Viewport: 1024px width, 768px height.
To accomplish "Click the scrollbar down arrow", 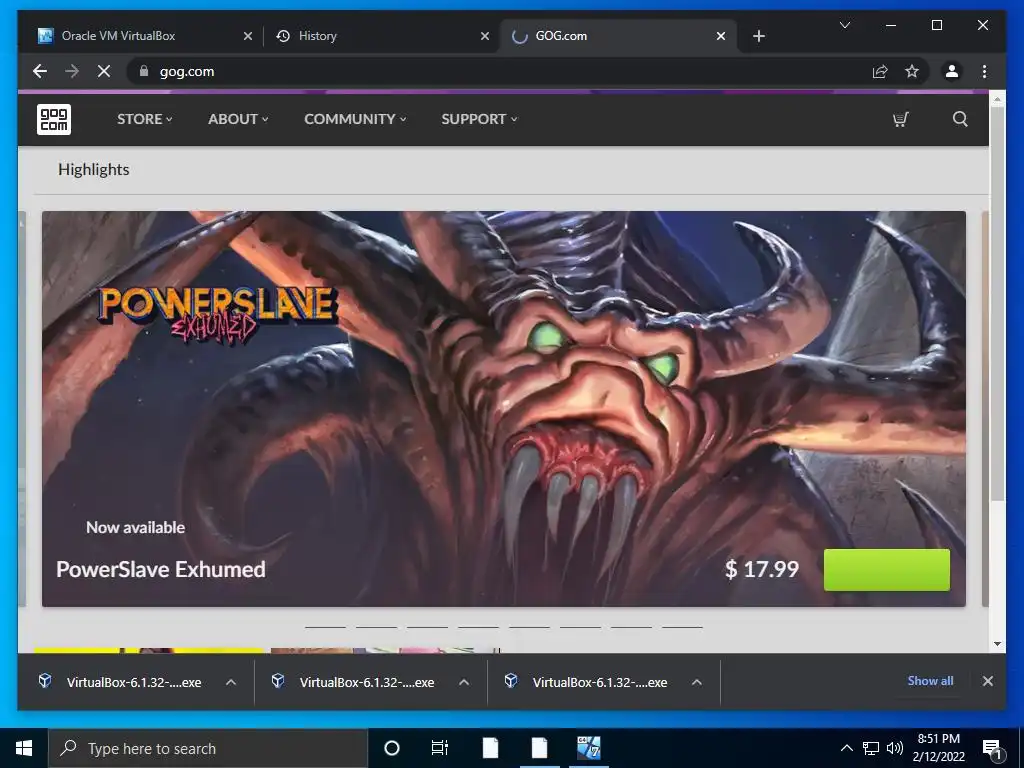I will tap(997, 644).
